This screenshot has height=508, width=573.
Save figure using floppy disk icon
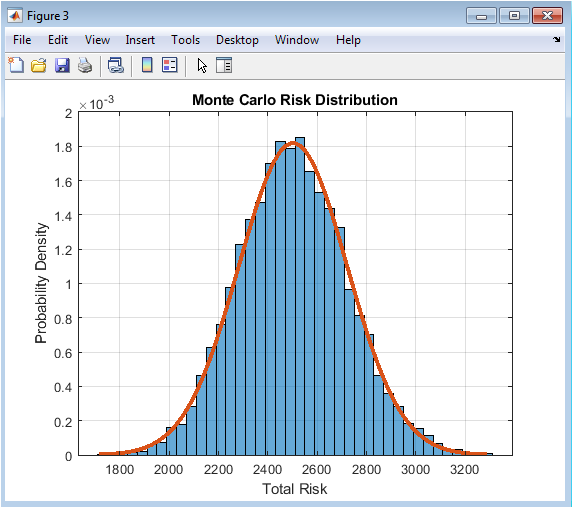62,66
